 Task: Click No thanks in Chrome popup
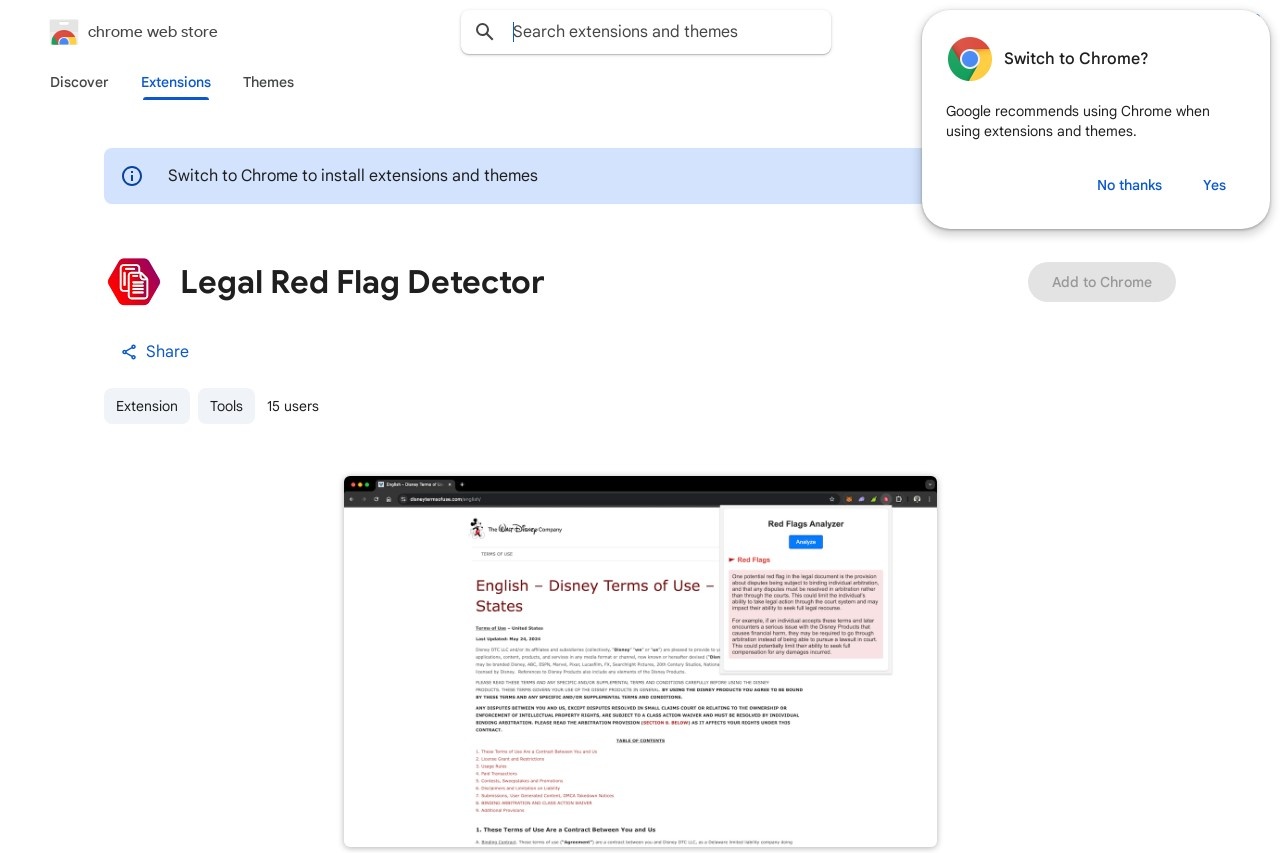tap(1129, 185)
